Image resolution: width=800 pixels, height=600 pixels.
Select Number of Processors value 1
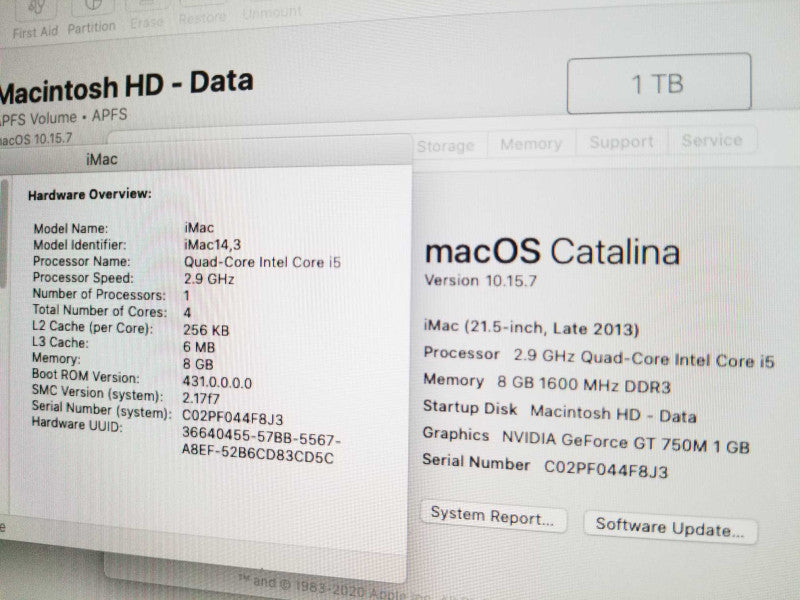187,295
